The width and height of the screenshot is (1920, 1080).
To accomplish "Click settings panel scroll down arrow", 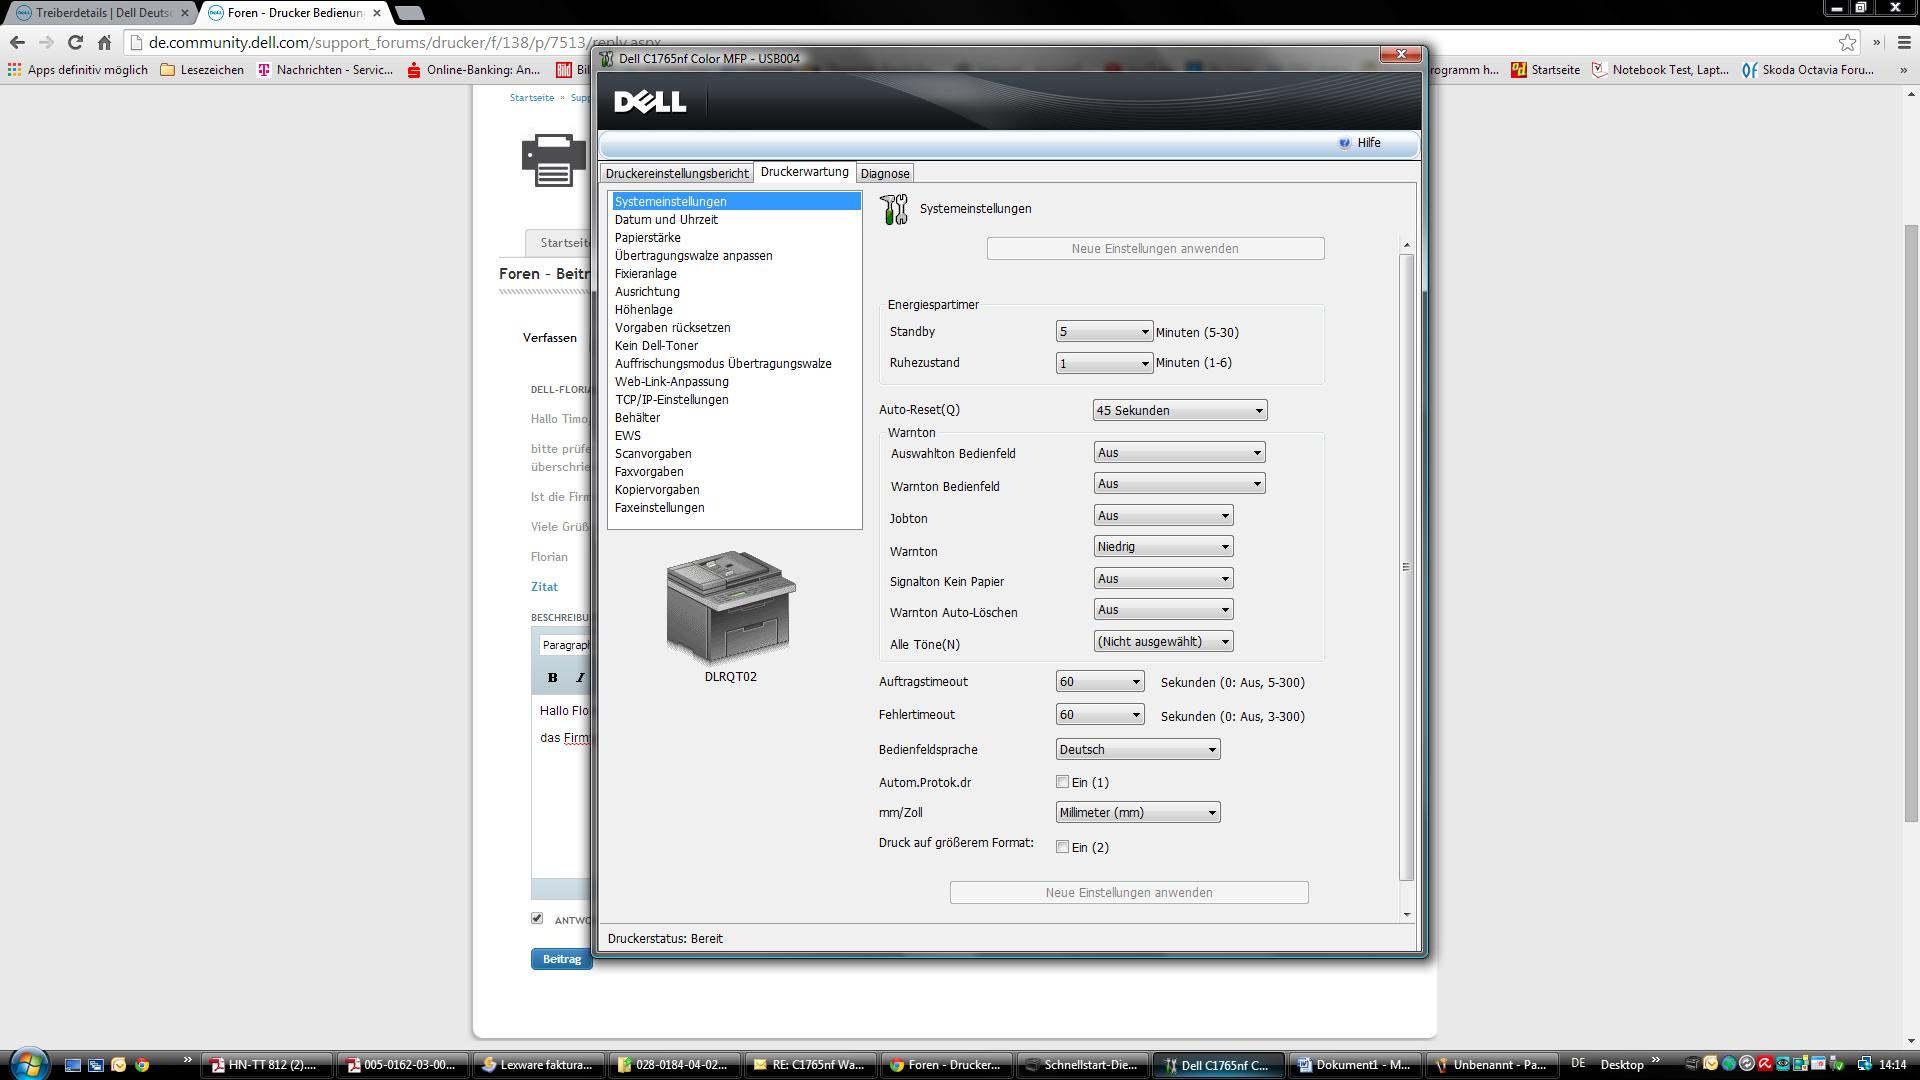I will (x=1406, y=914).
